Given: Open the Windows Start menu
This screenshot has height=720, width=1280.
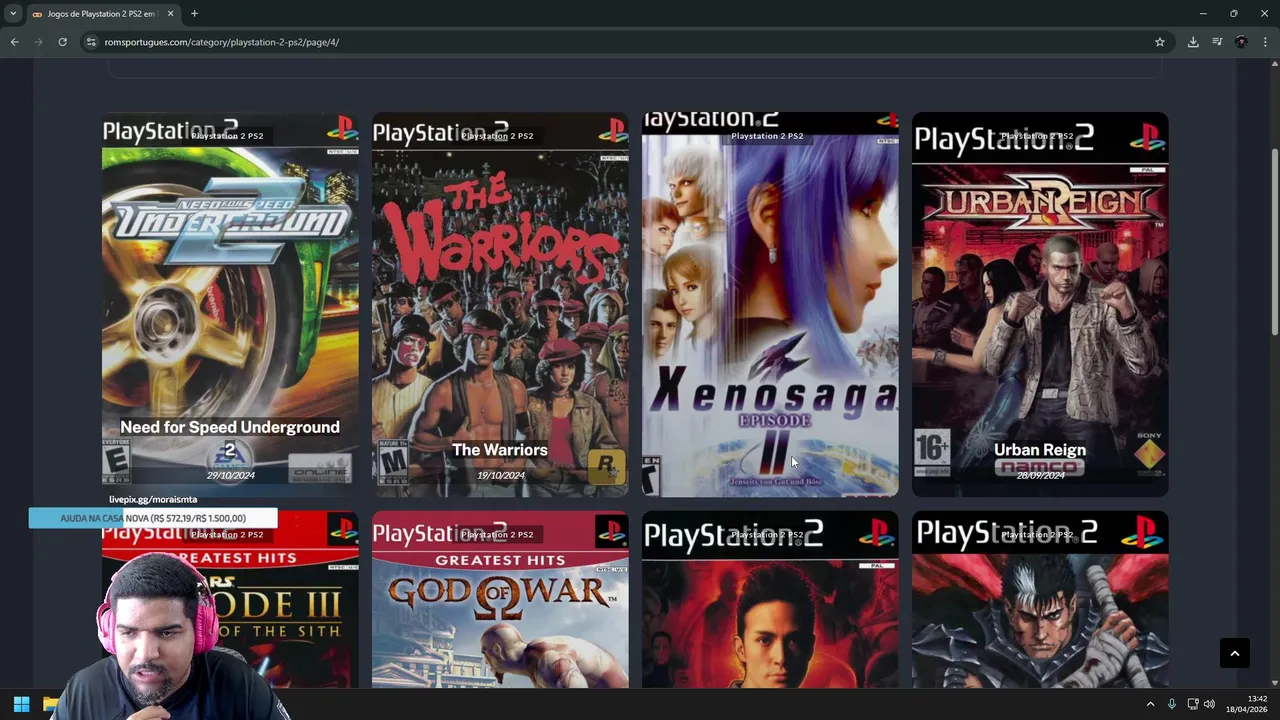Looking at the screenshot, I should [21, 704].
